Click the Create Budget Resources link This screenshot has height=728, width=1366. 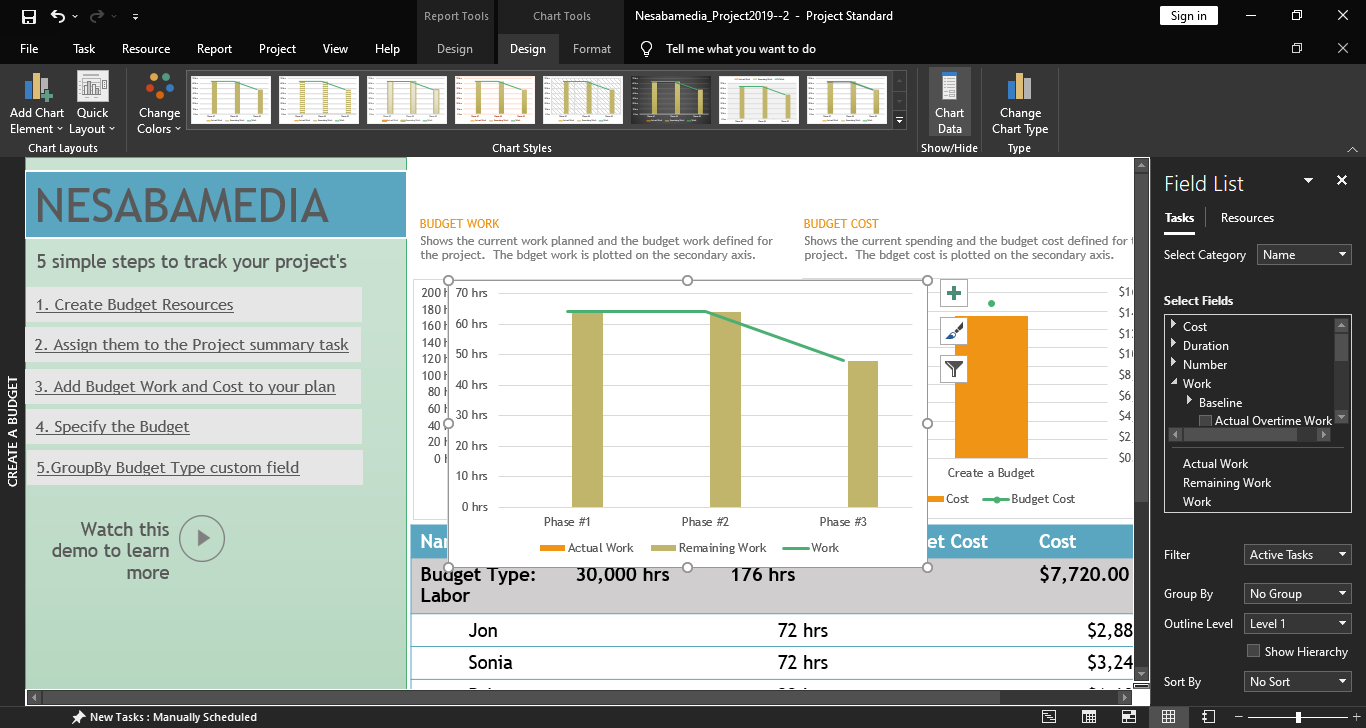(x=134, y=305)
